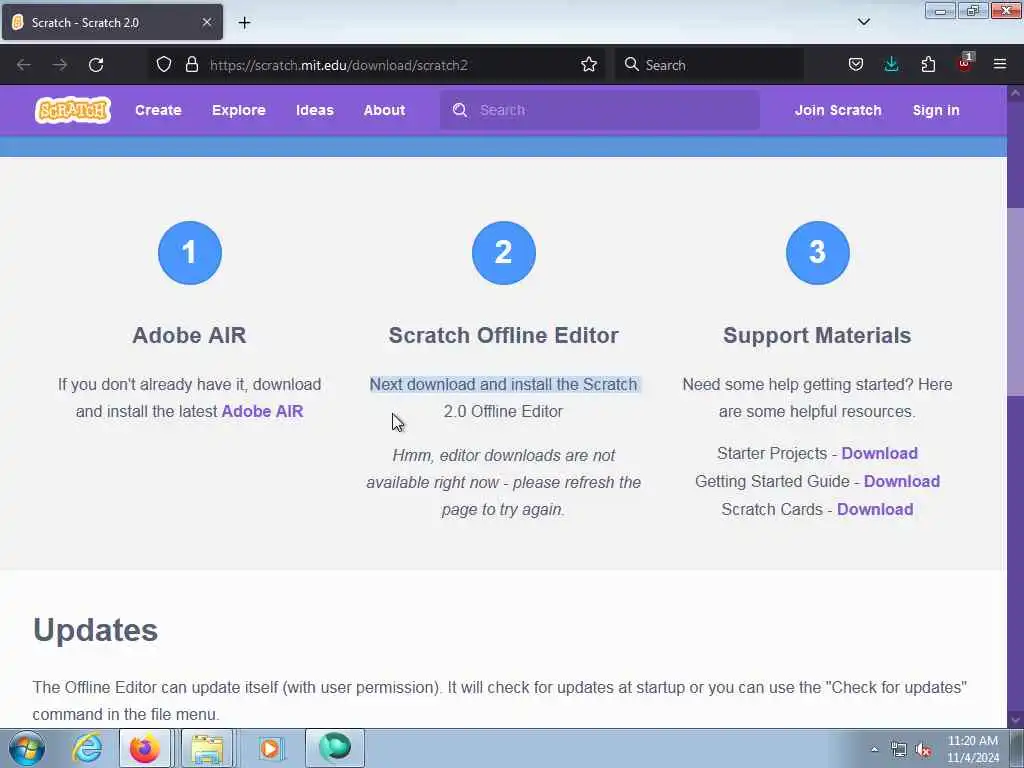Screen dimensions: 1024x768
Task: Open the Windows Start button
Action: tap(27, 748)
